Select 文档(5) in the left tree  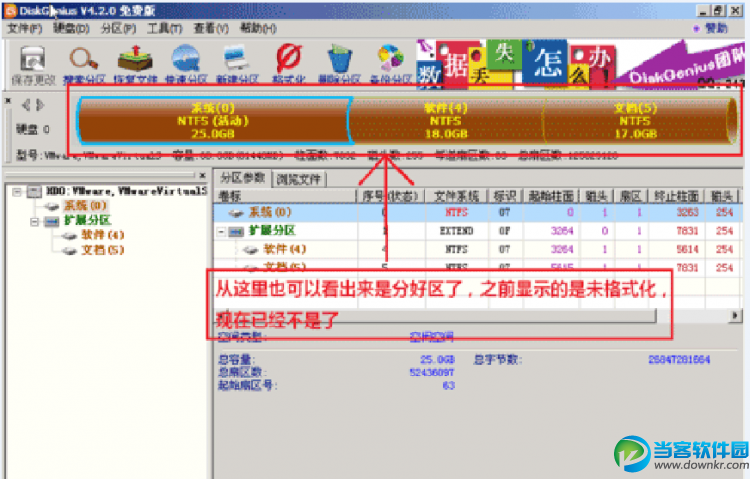coord(102,250)
